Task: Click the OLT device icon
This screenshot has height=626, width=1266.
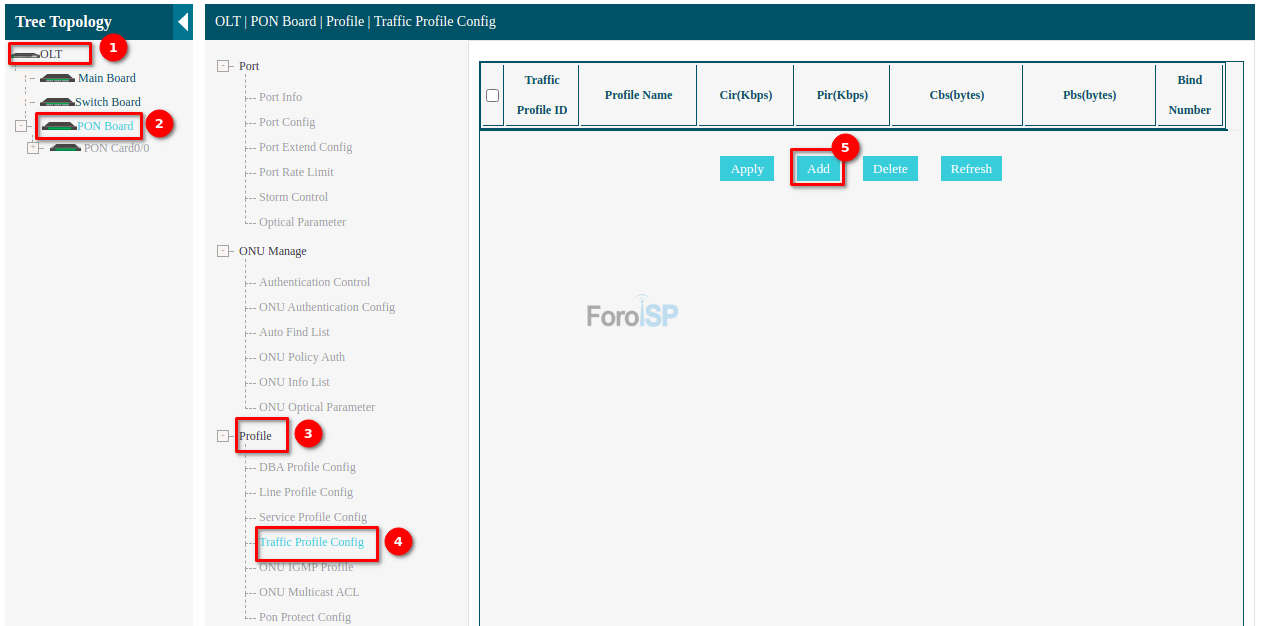Action: point(25,54)
